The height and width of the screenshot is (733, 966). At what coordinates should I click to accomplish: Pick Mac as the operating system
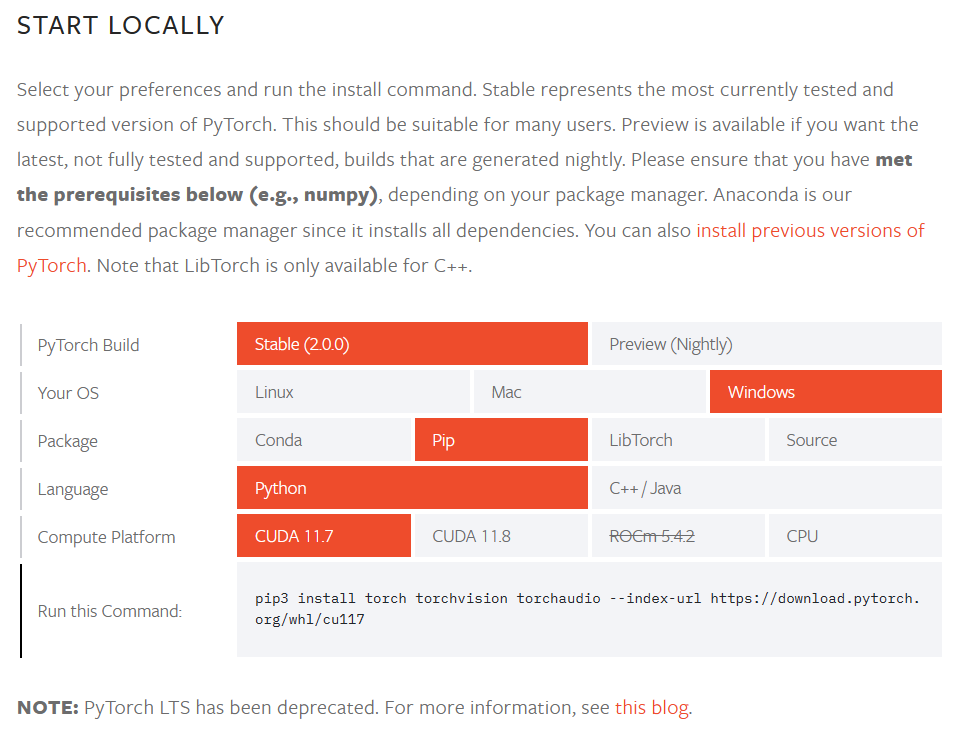click(x=590, y=392)
